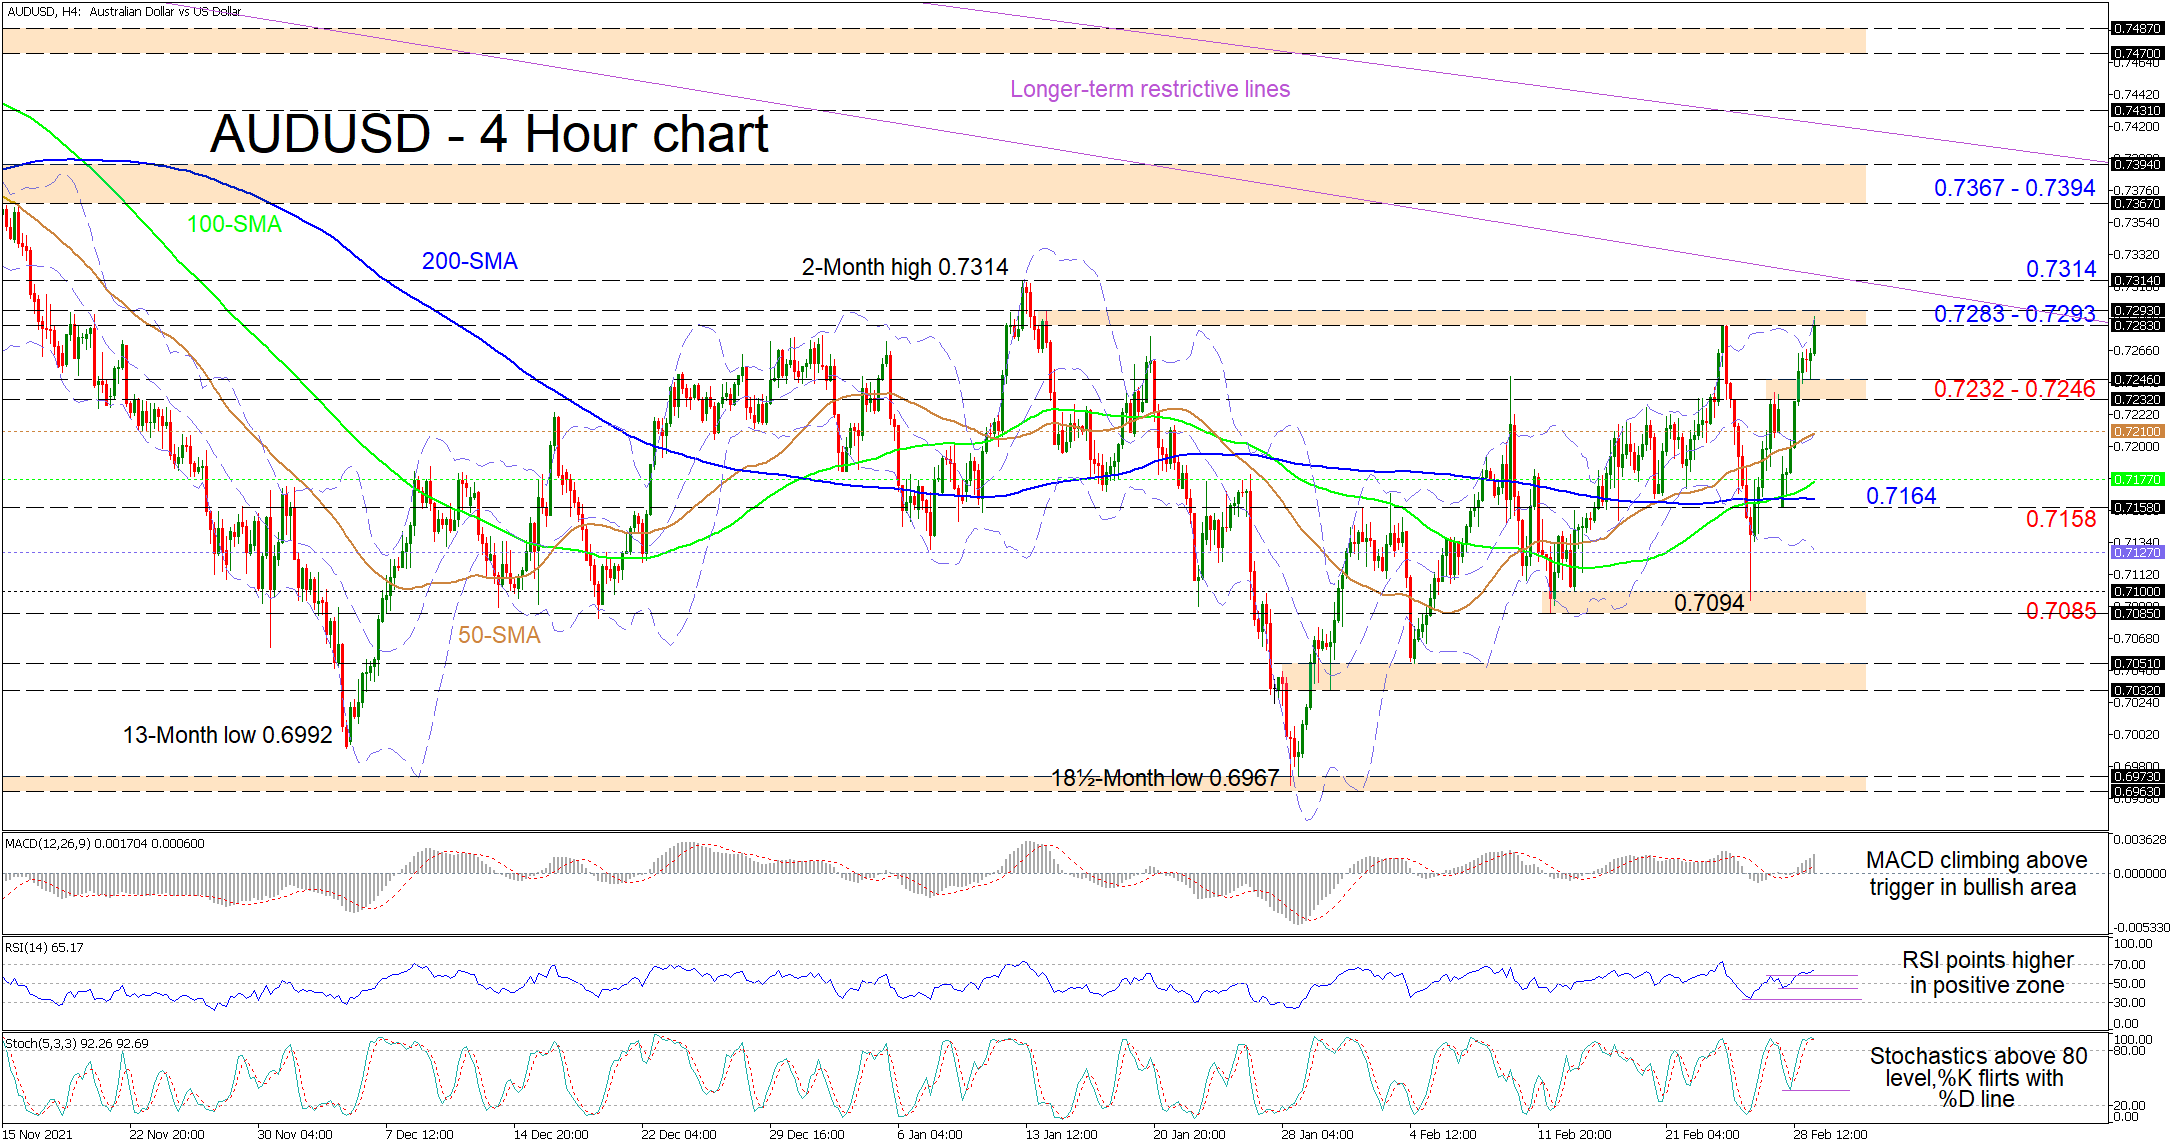Select the '13-Month low 0.6992' annotation
This screenshot has height=1147, width=2178.
click(x=227, y=735)
